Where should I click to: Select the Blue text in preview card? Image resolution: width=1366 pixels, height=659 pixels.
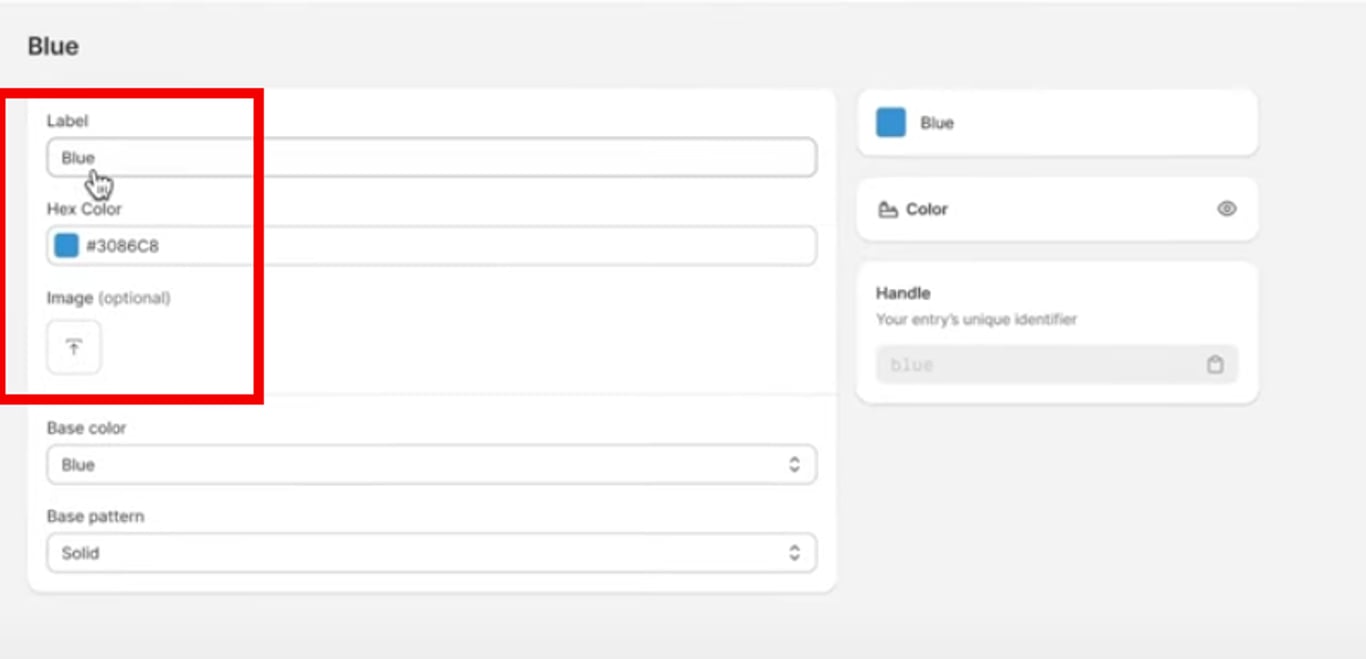(937, 123)
